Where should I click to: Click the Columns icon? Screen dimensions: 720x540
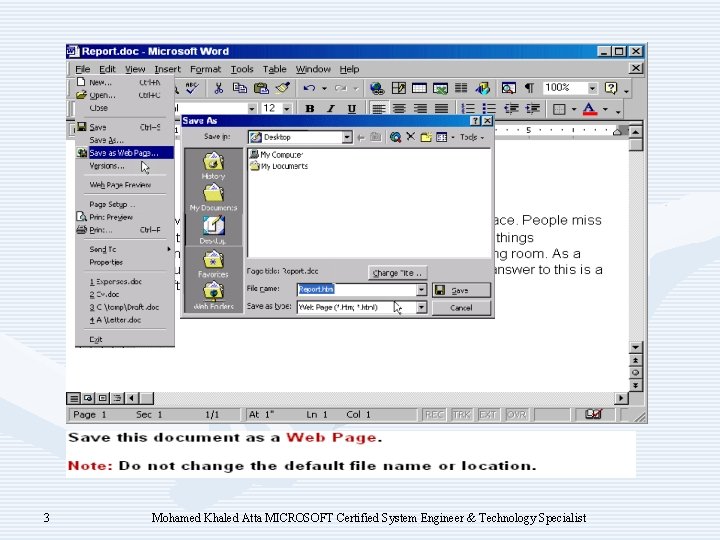(461, 88)
